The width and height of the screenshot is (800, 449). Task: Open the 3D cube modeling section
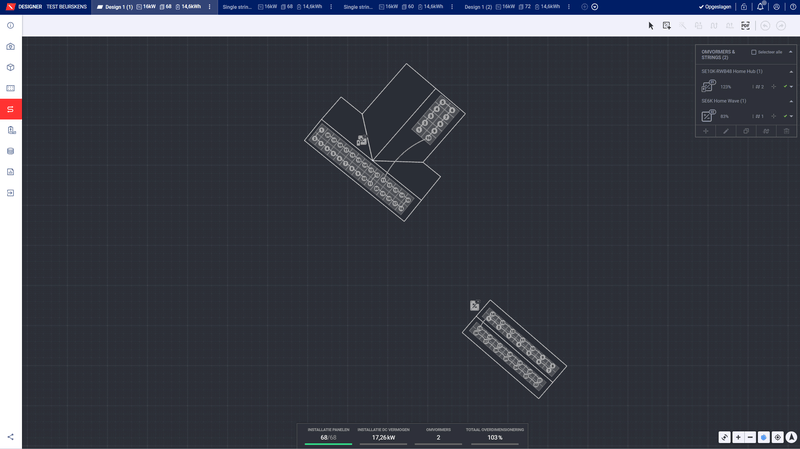(x=10, y=67)
